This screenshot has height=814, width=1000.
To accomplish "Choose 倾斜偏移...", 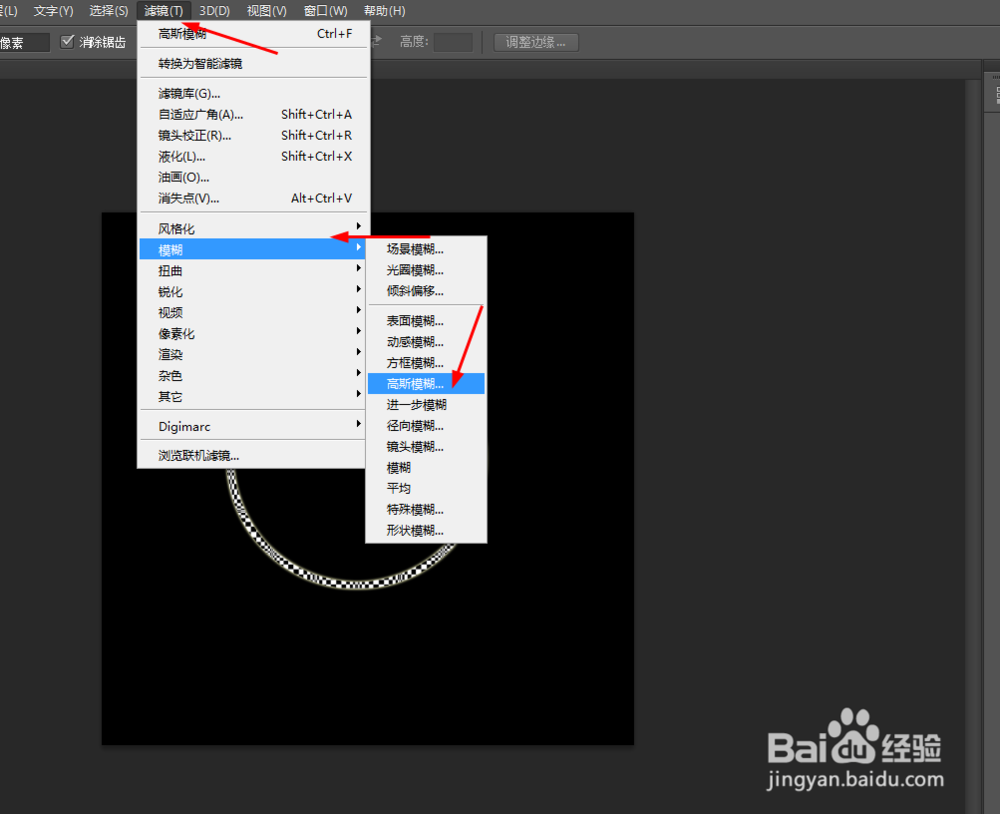I will coord(426,292).
